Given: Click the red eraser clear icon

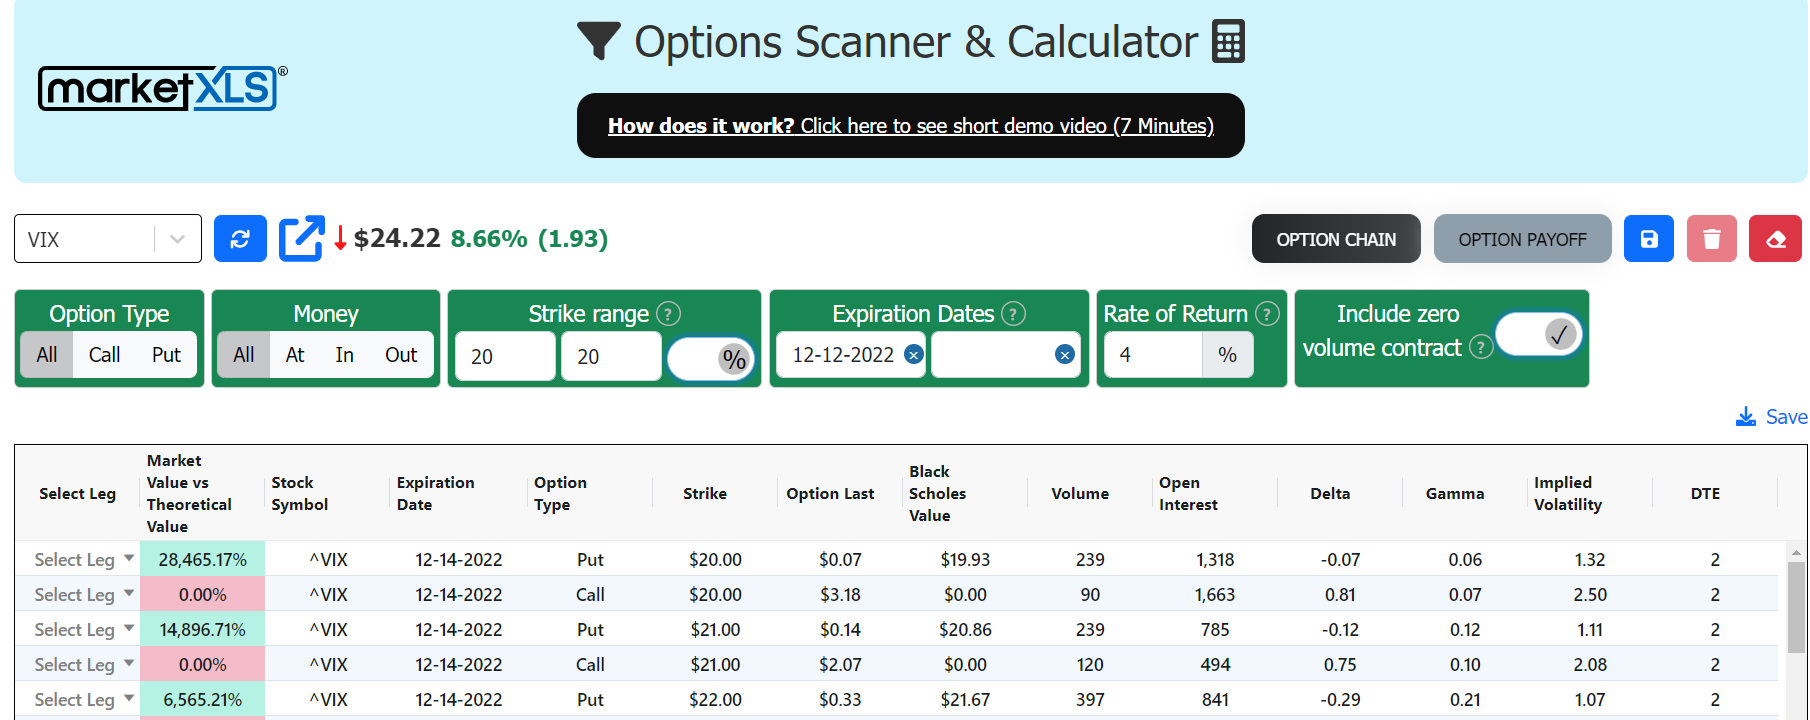Looking at the screenshot, I should click(1775, 239).
